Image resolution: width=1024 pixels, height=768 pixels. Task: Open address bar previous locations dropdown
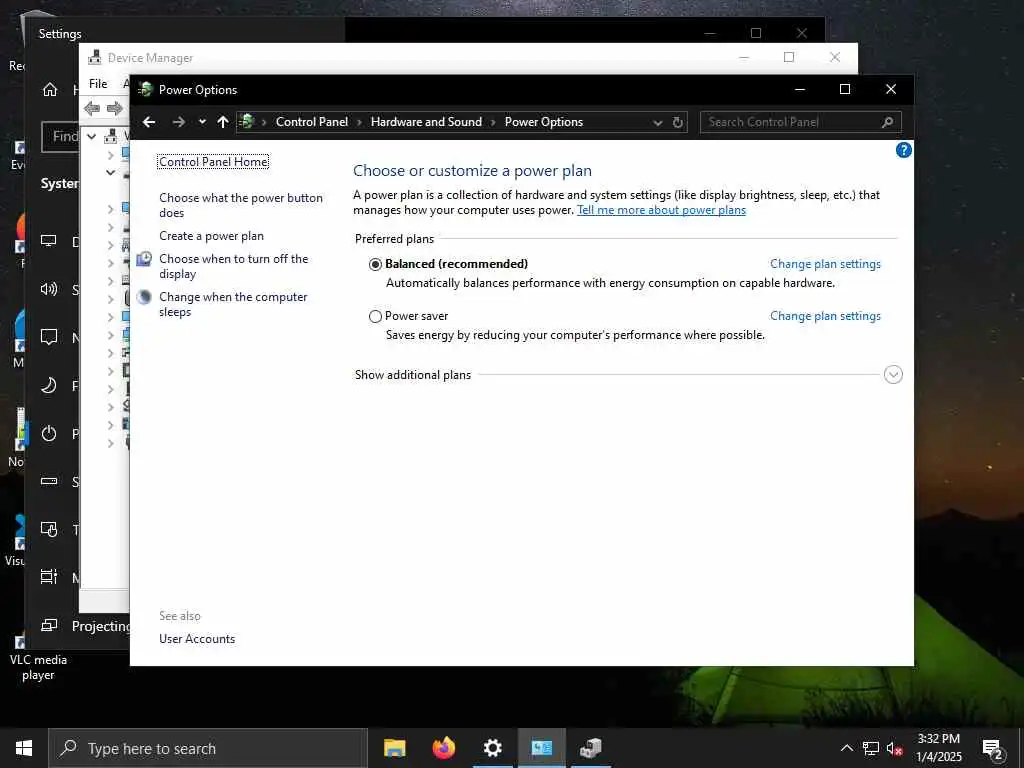pyautogui.click(x=658, y=123)
